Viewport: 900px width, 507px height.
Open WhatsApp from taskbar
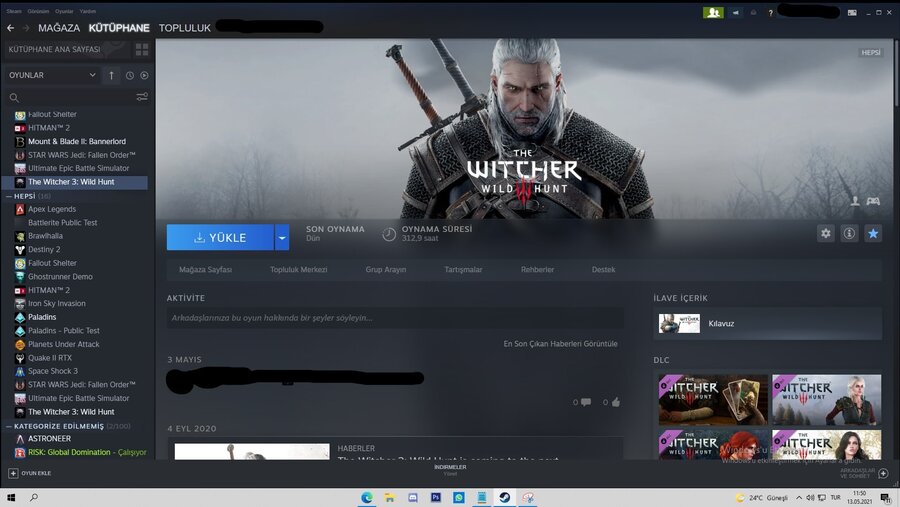point(459,497)
